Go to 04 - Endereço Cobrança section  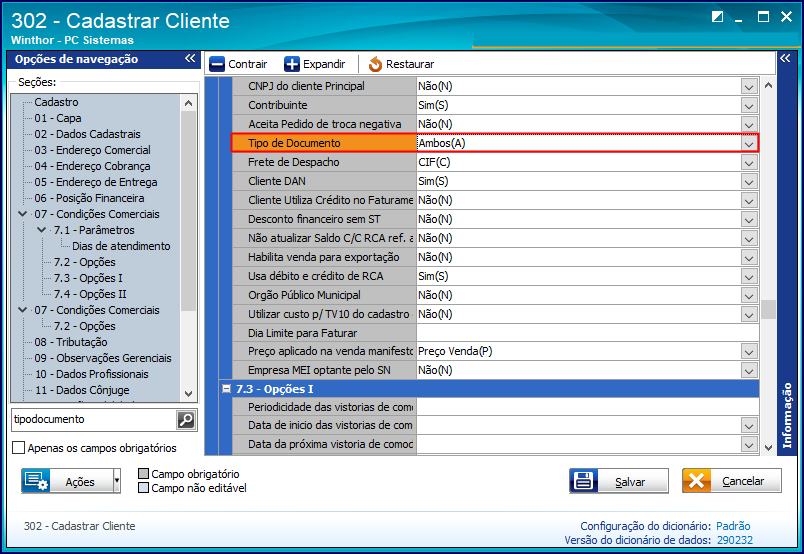92,166
